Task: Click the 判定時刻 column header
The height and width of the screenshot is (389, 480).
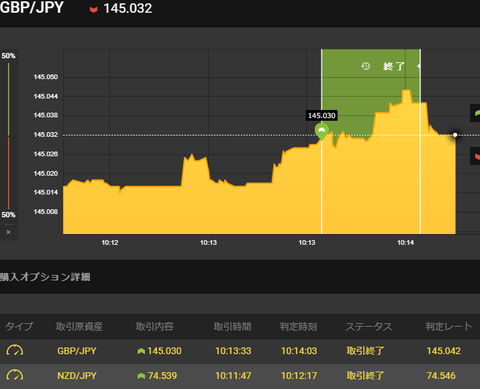Action: point(298,326)
